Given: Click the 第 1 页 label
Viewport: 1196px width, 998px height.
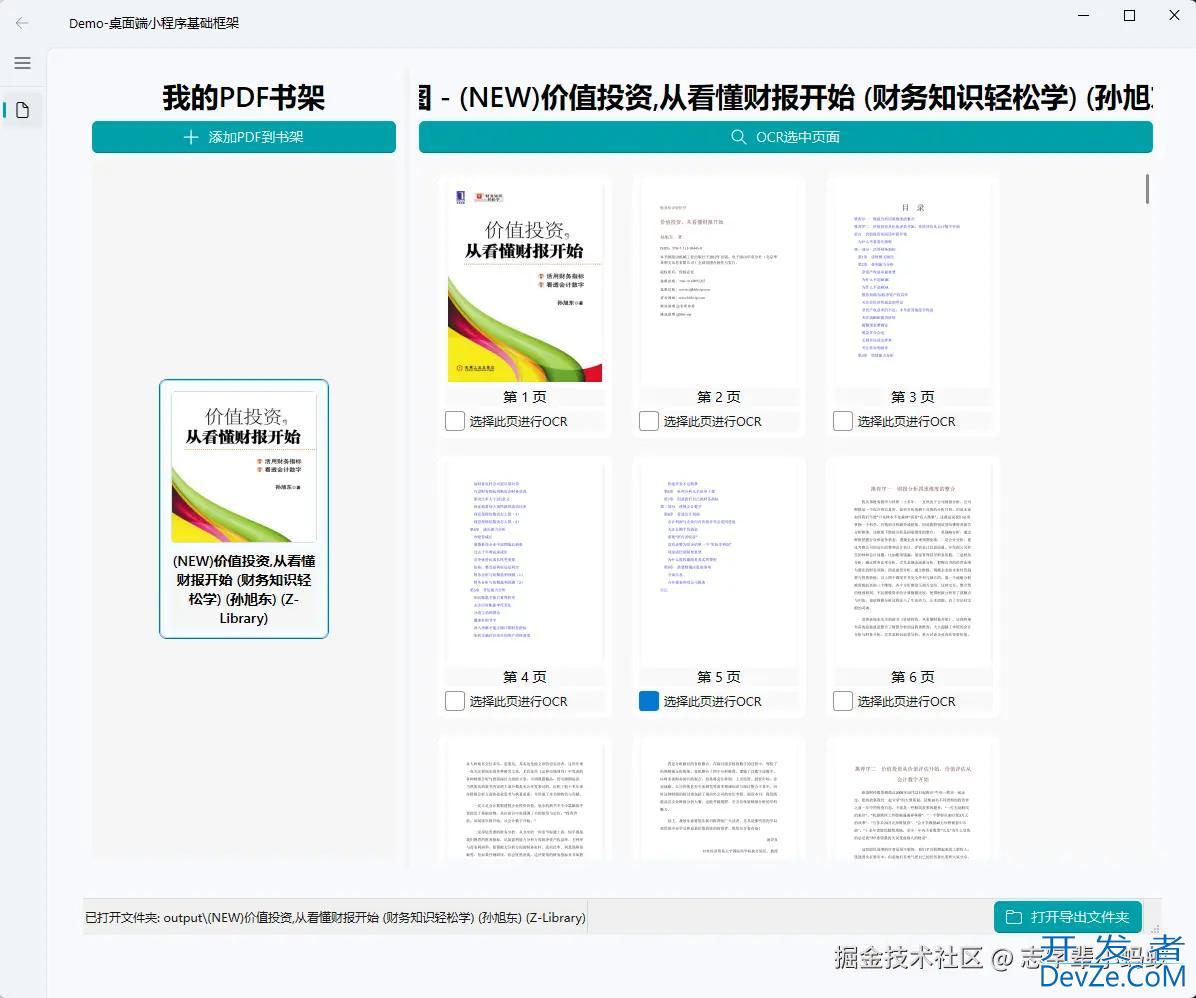Looking at the screenshot, I should tap(525, 397).
